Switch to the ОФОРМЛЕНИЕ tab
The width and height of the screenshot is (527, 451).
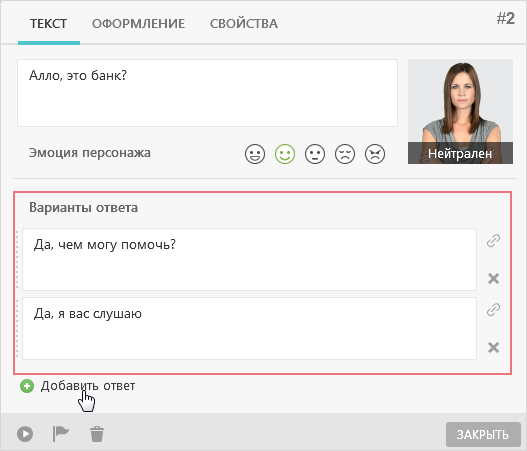click(138, 24)
